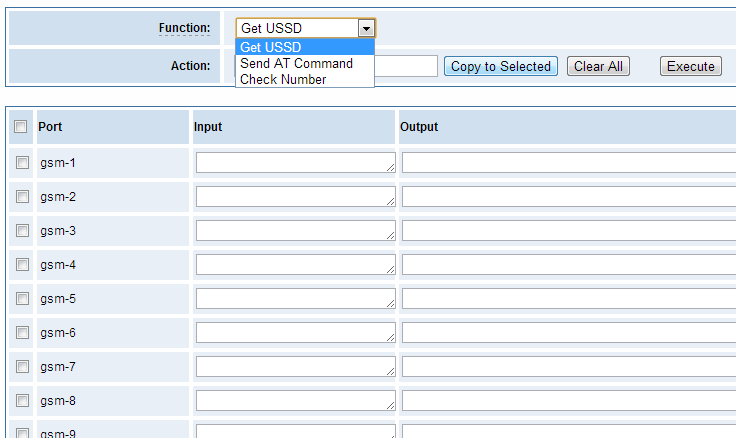Focus the gsm-1 Input text area
736x438 pixels.
(x=295, y=162)
